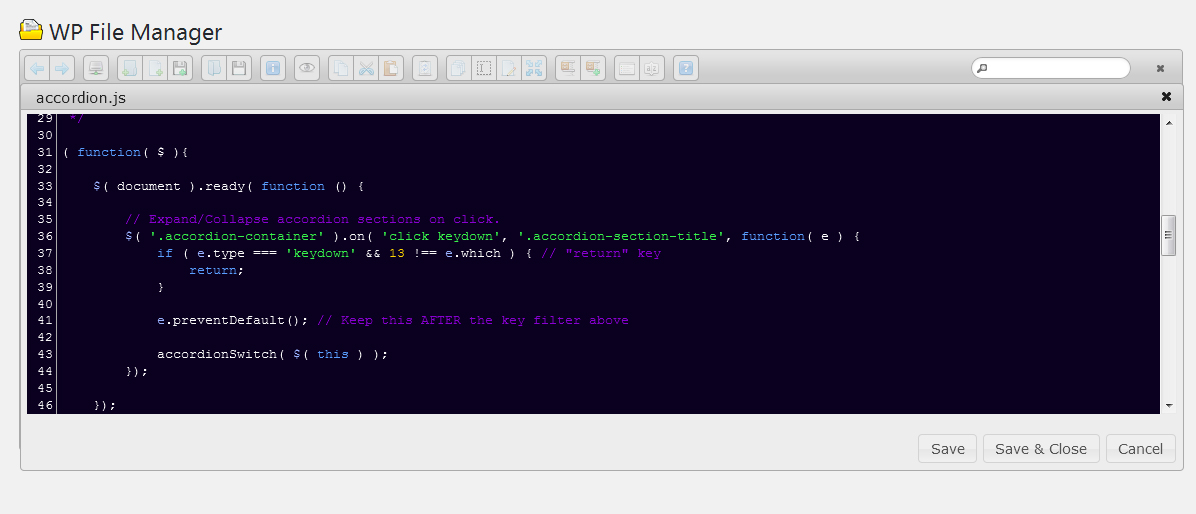Click the scissors cut icon
The image size is (1196, 514).
pyautogui.click(x=366, y=68)
